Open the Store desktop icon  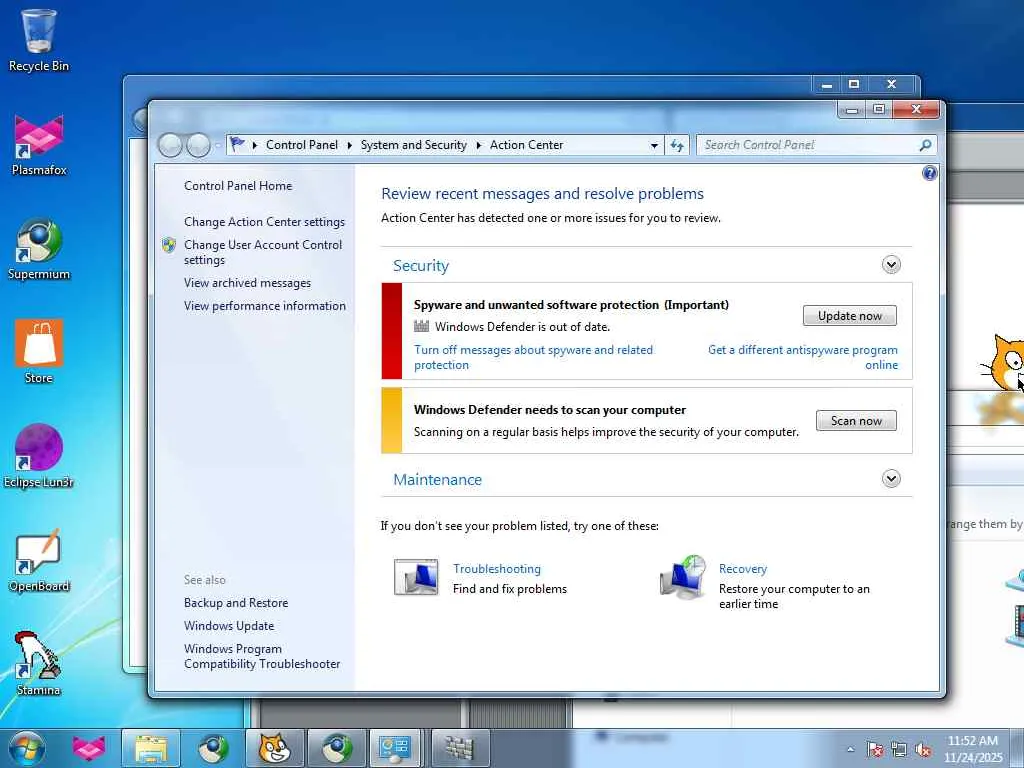tap(39, 351)
